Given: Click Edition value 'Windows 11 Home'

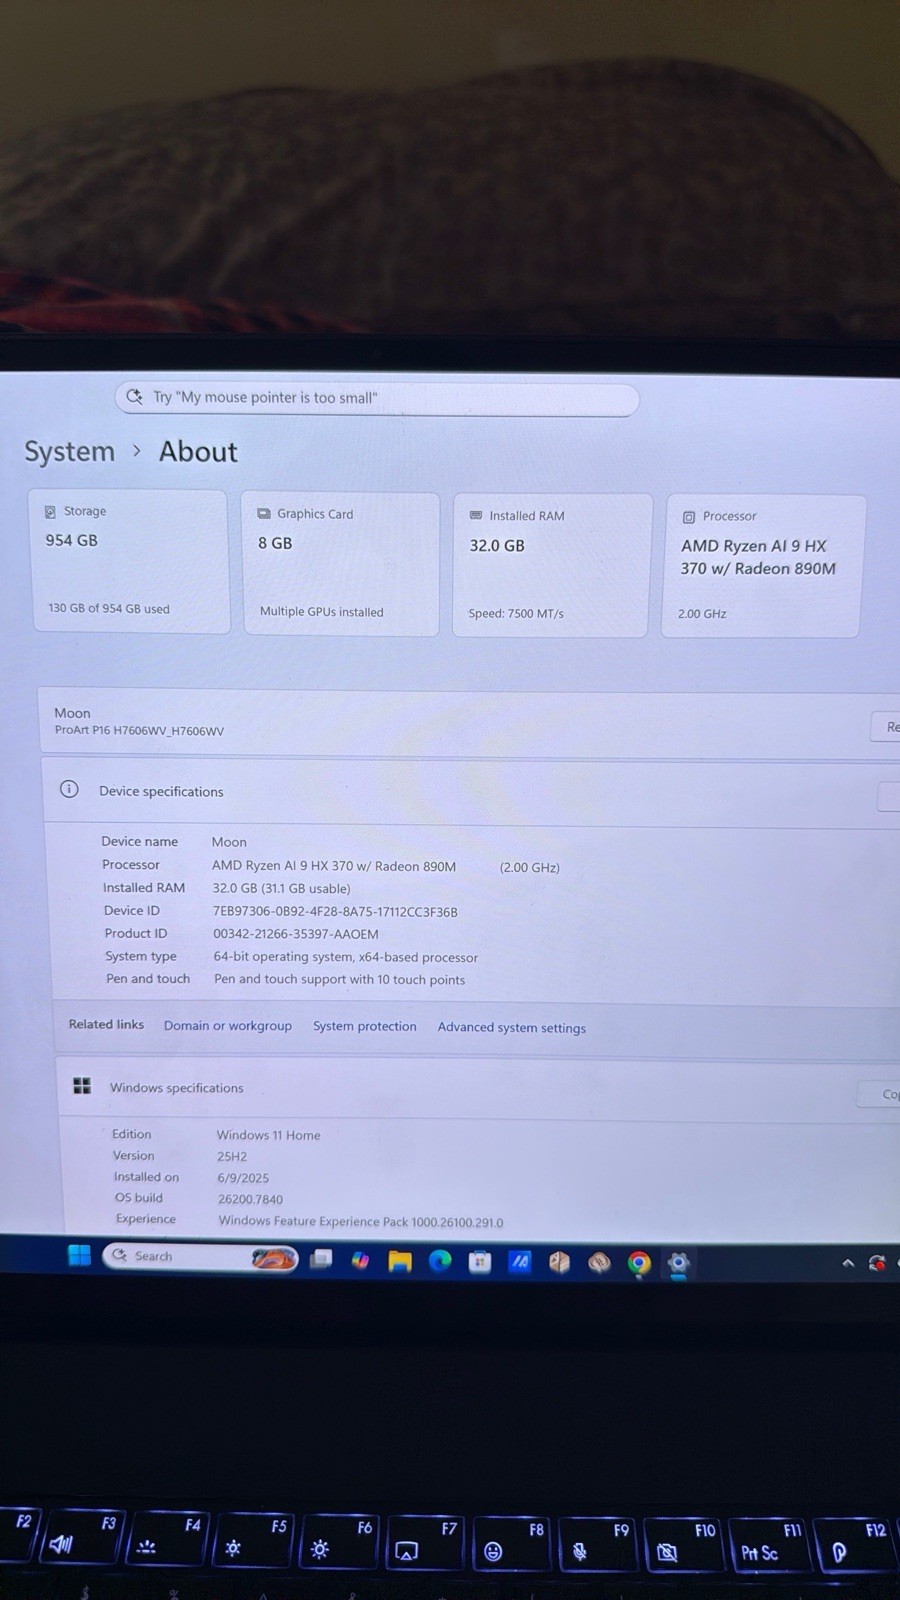Looking at the screenshot, I should click(x=269, y=1135).
